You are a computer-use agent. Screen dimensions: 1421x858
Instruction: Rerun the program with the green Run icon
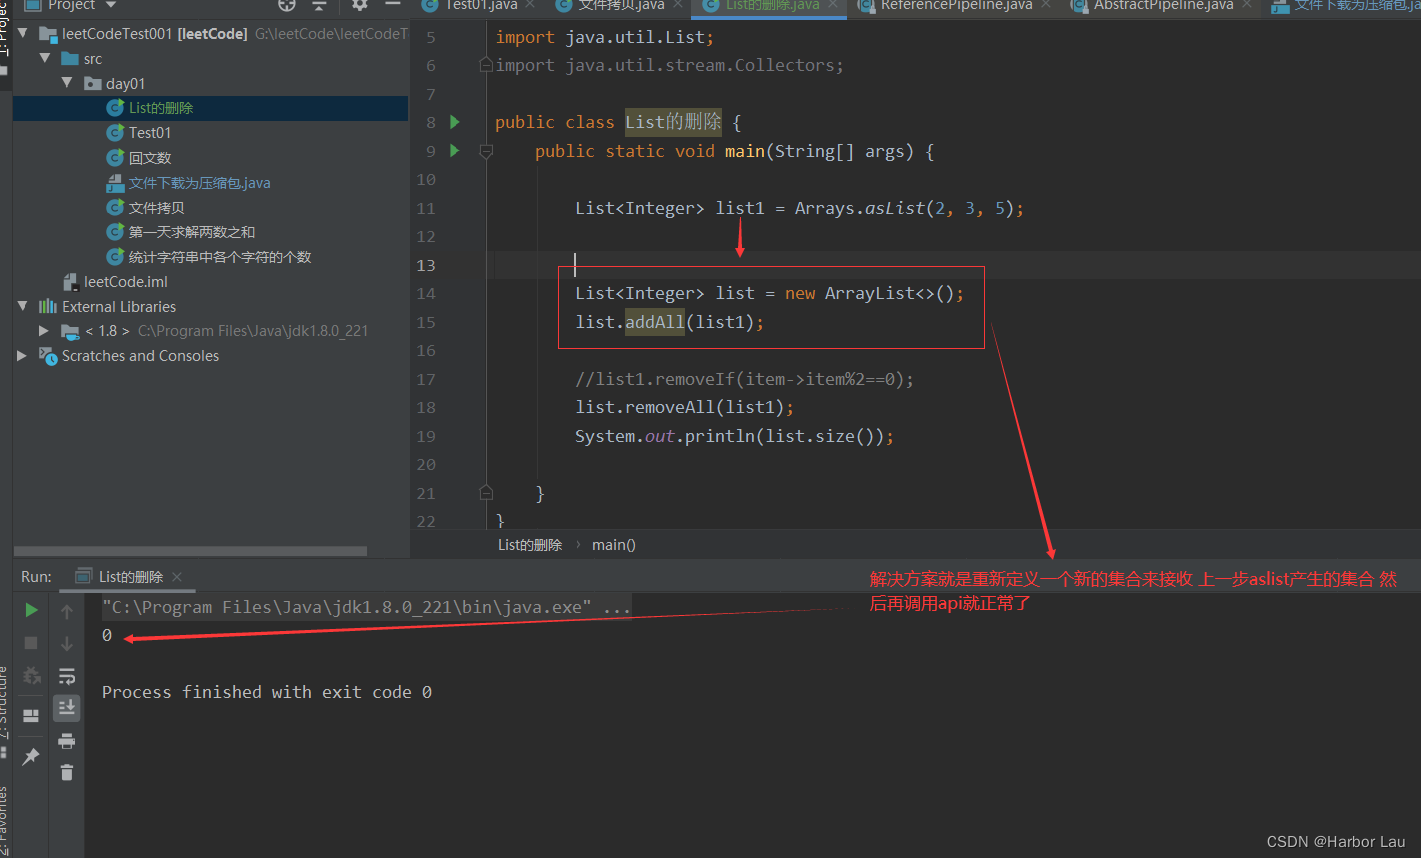31,610
